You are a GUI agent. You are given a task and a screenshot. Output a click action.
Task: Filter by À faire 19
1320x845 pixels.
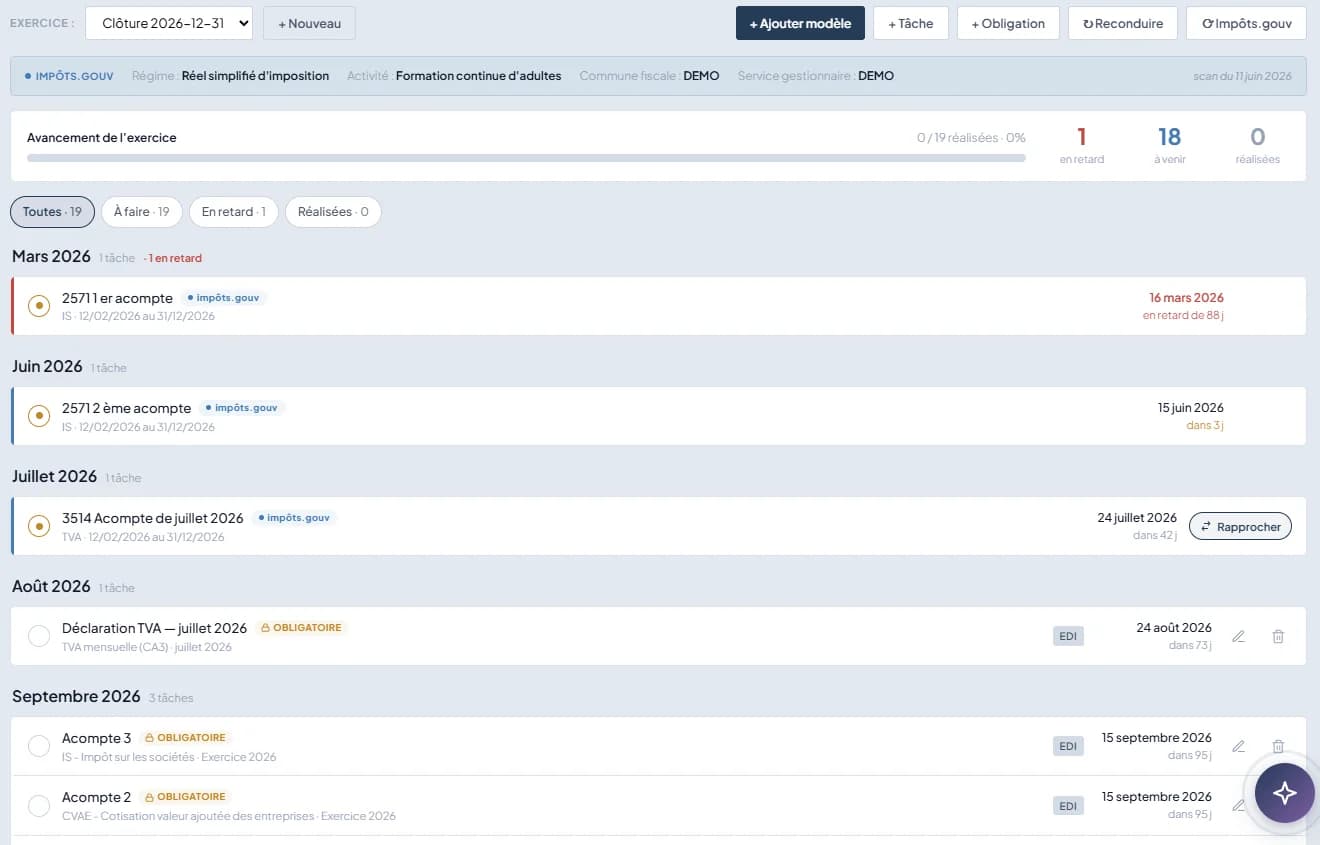click(x=141, y=212)
